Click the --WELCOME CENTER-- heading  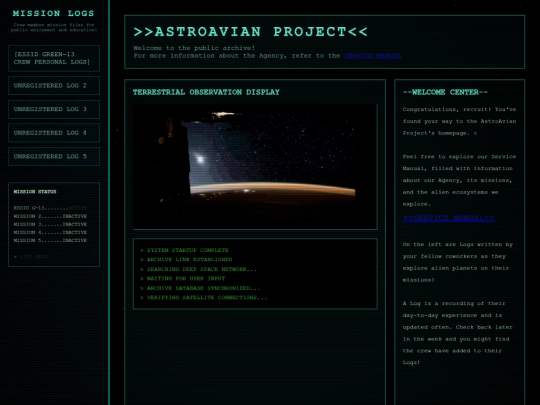coord(445,92)
